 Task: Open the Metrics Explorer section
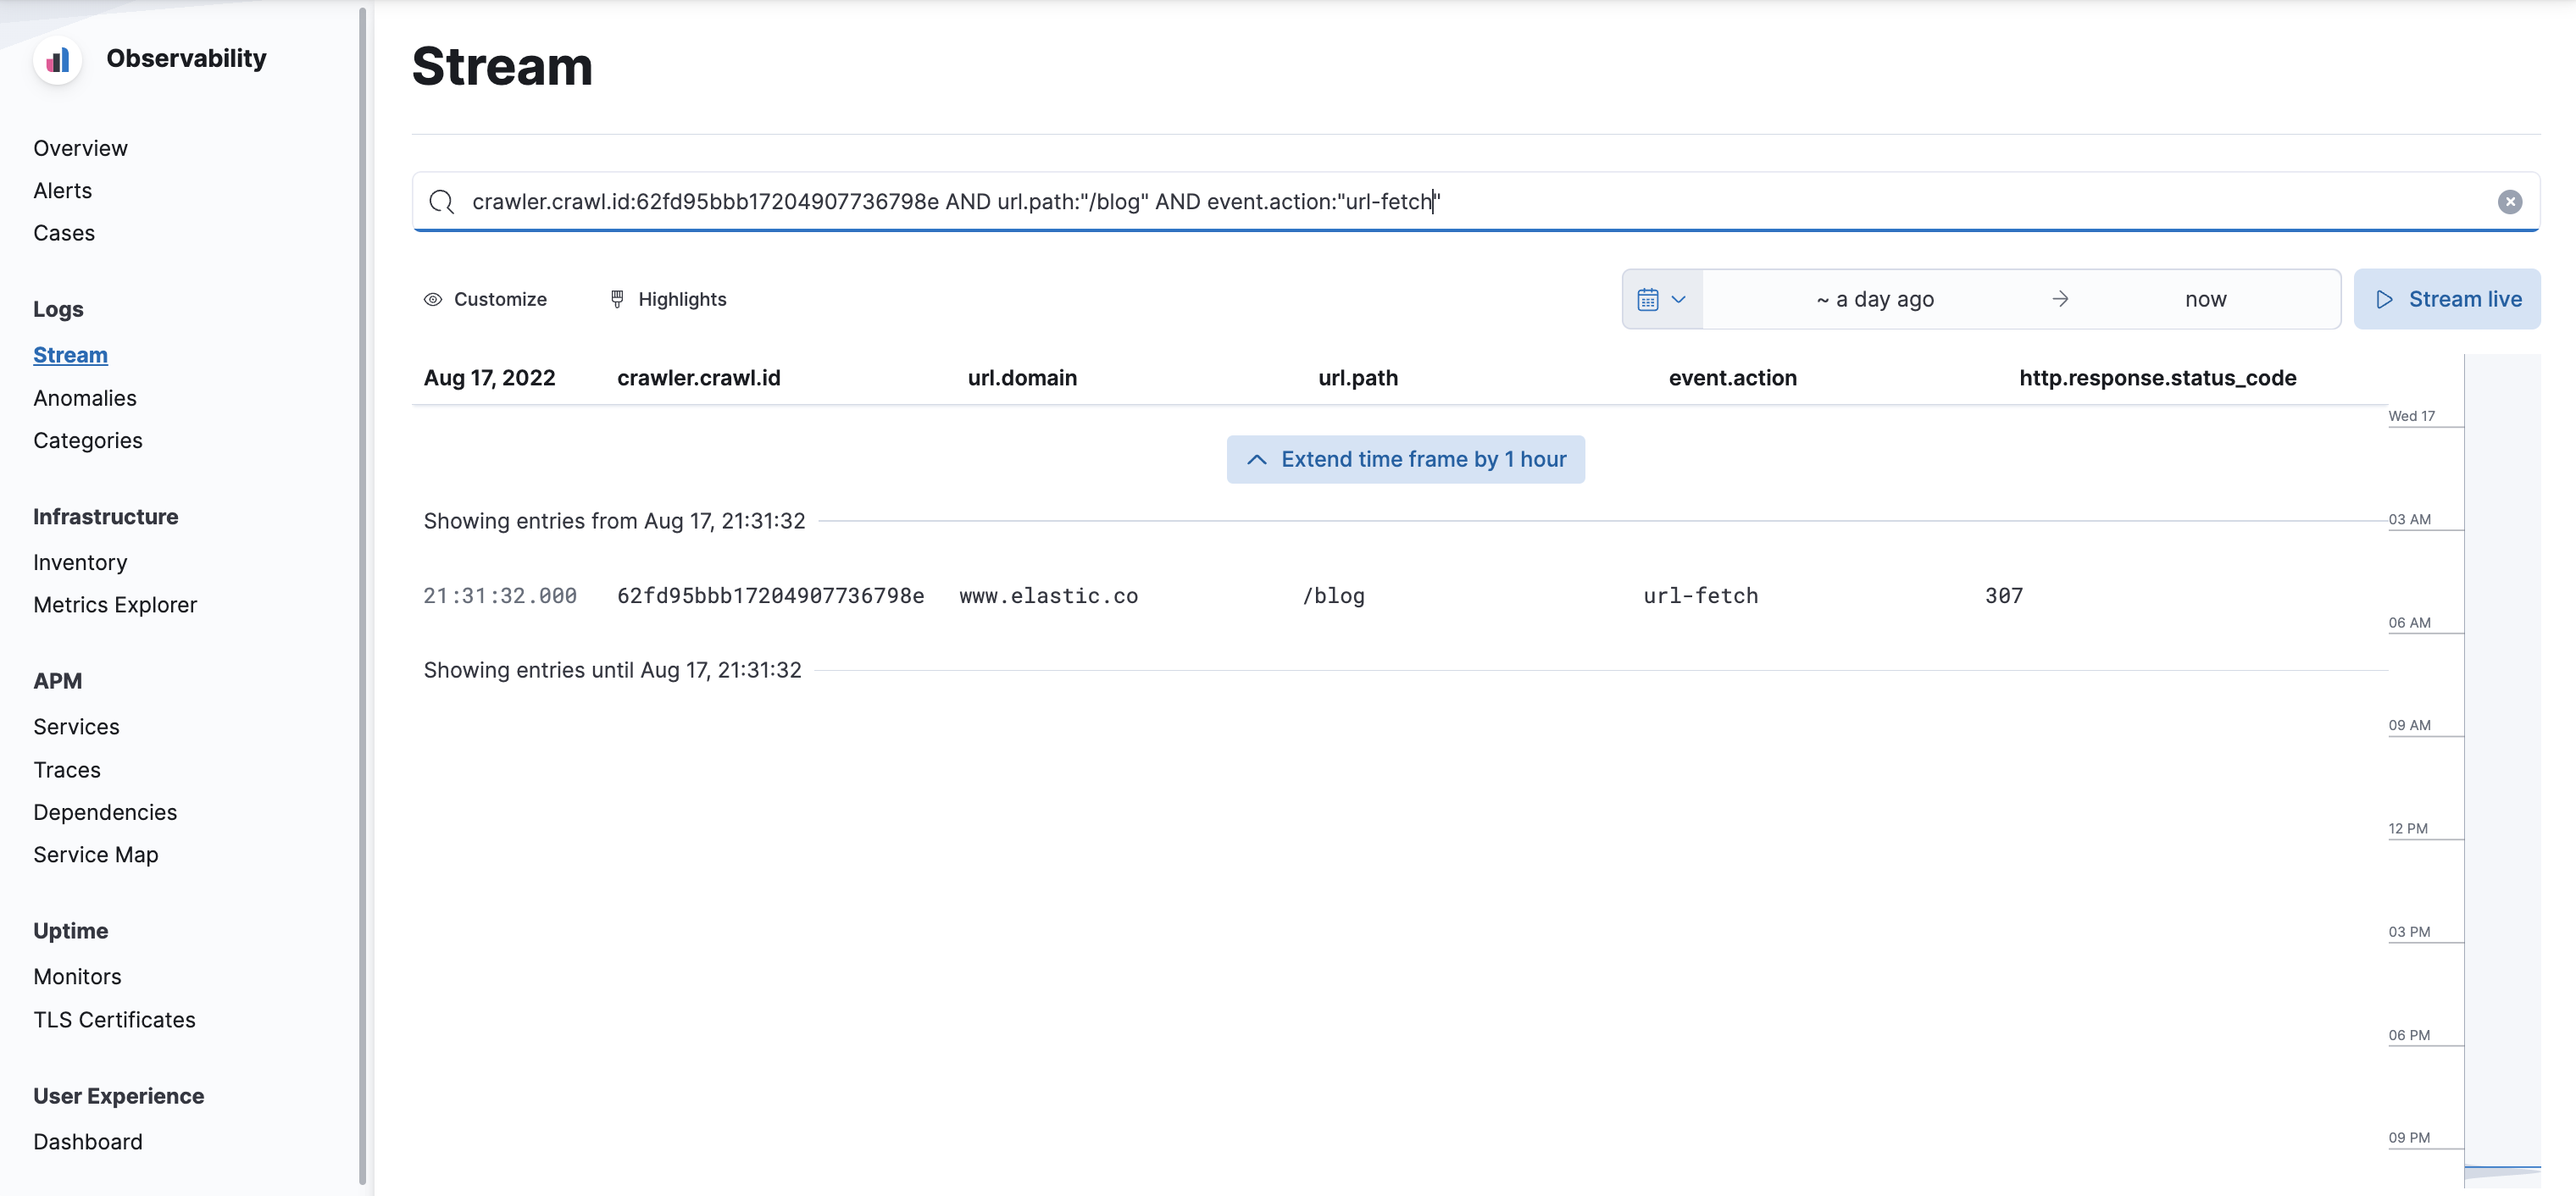(114, 604)
